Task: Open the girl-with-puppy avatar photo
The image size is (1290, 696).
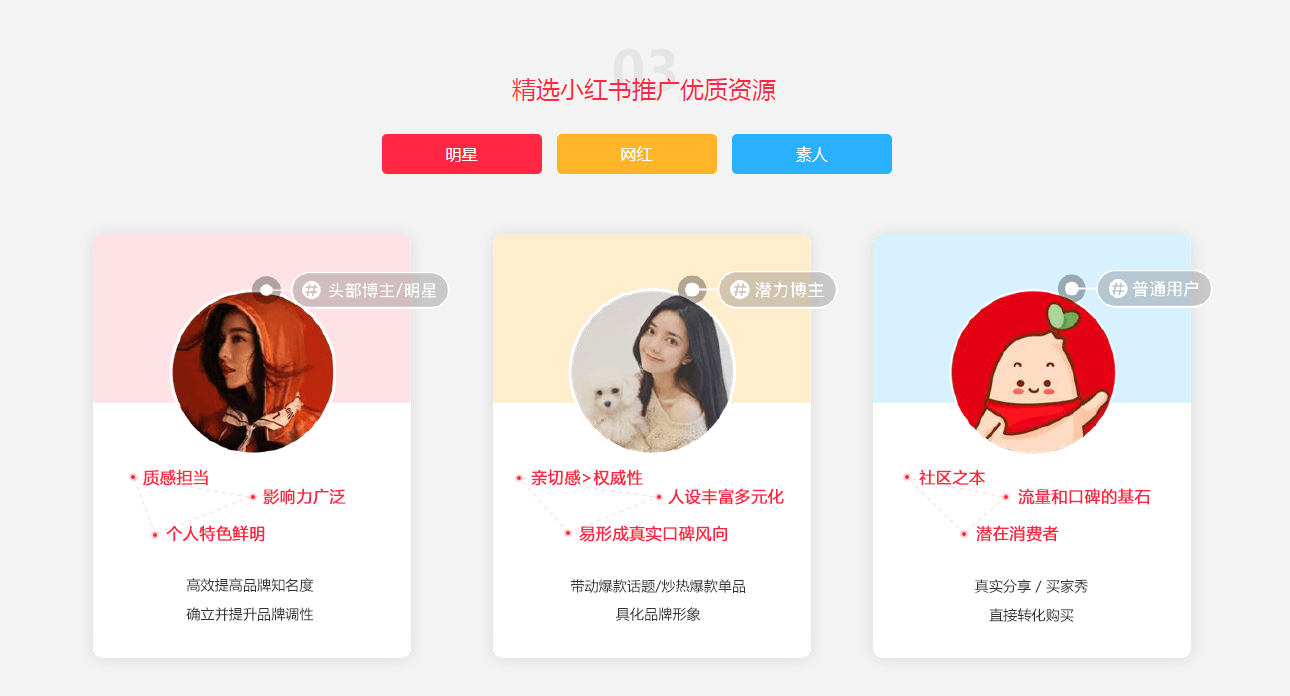Action: coord(652,372)
